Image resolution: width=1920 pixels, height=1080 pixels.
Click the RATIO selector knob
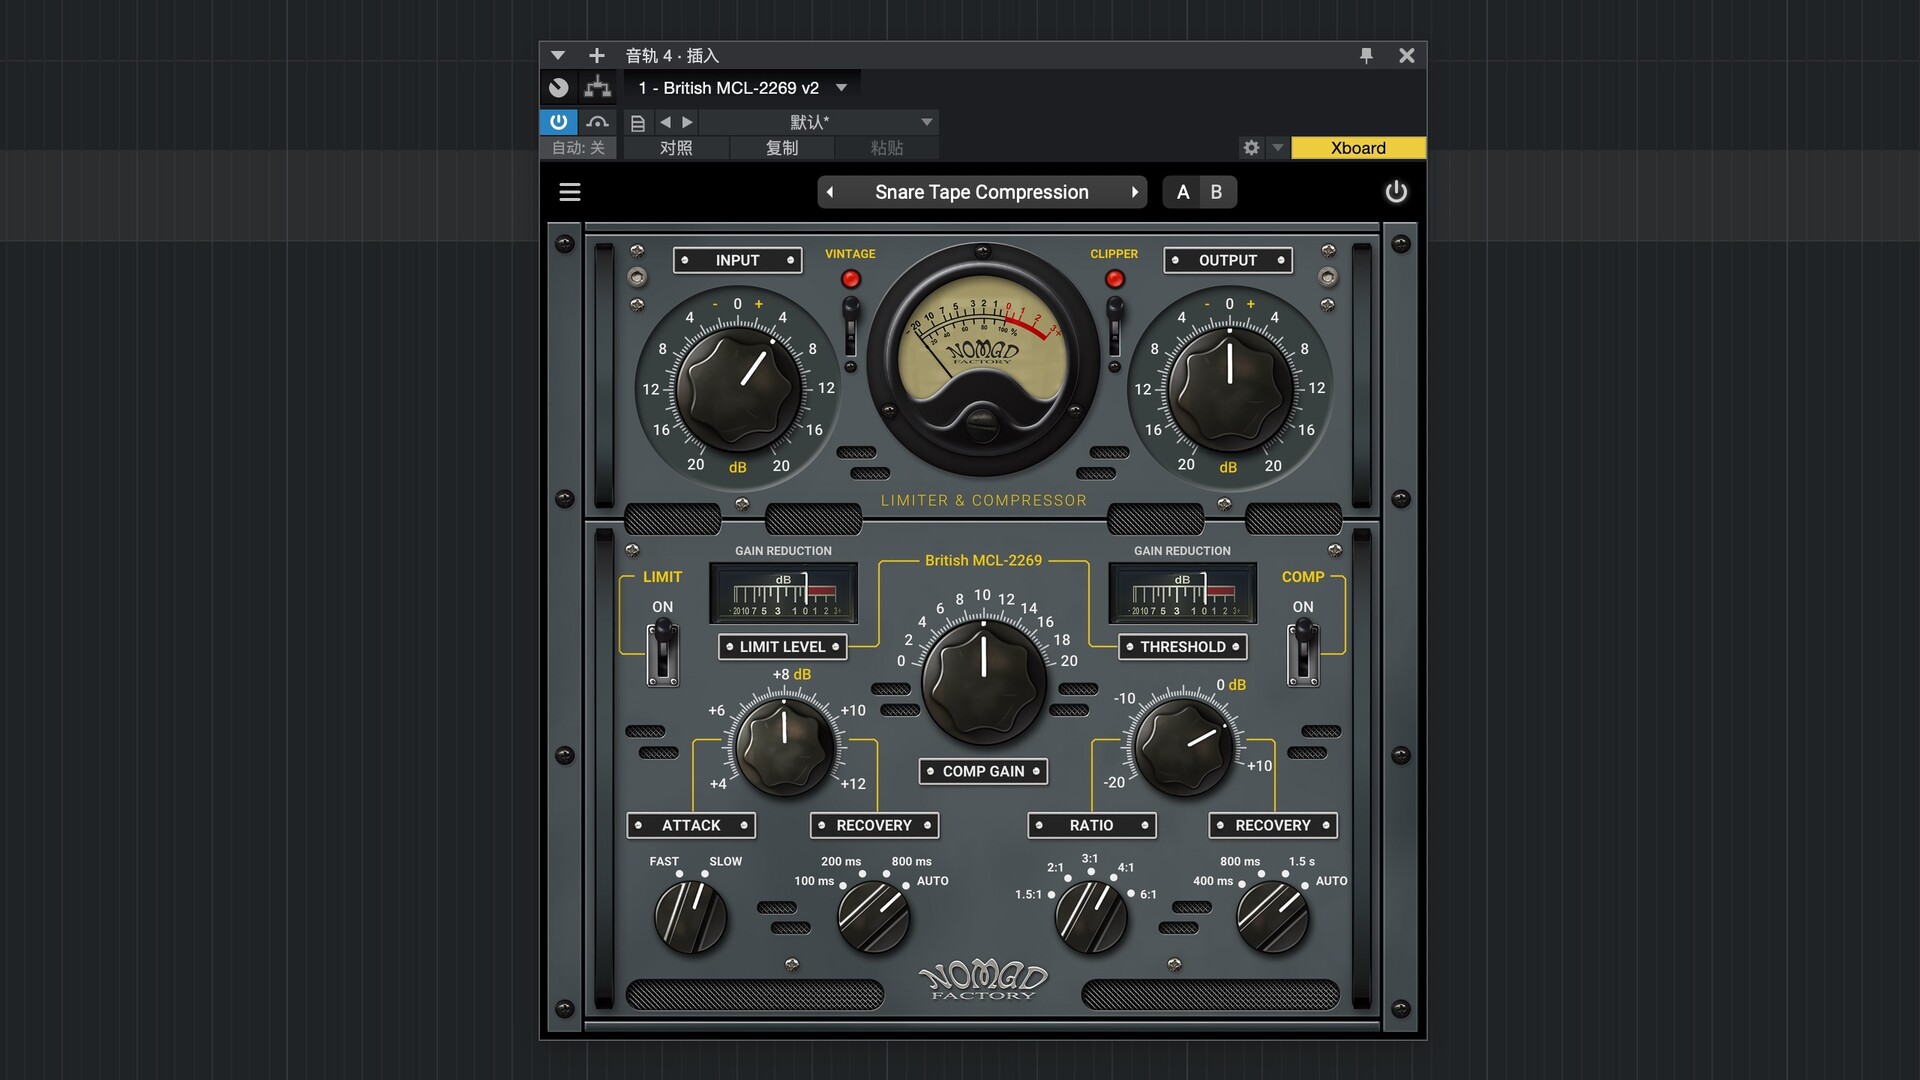1092,917
